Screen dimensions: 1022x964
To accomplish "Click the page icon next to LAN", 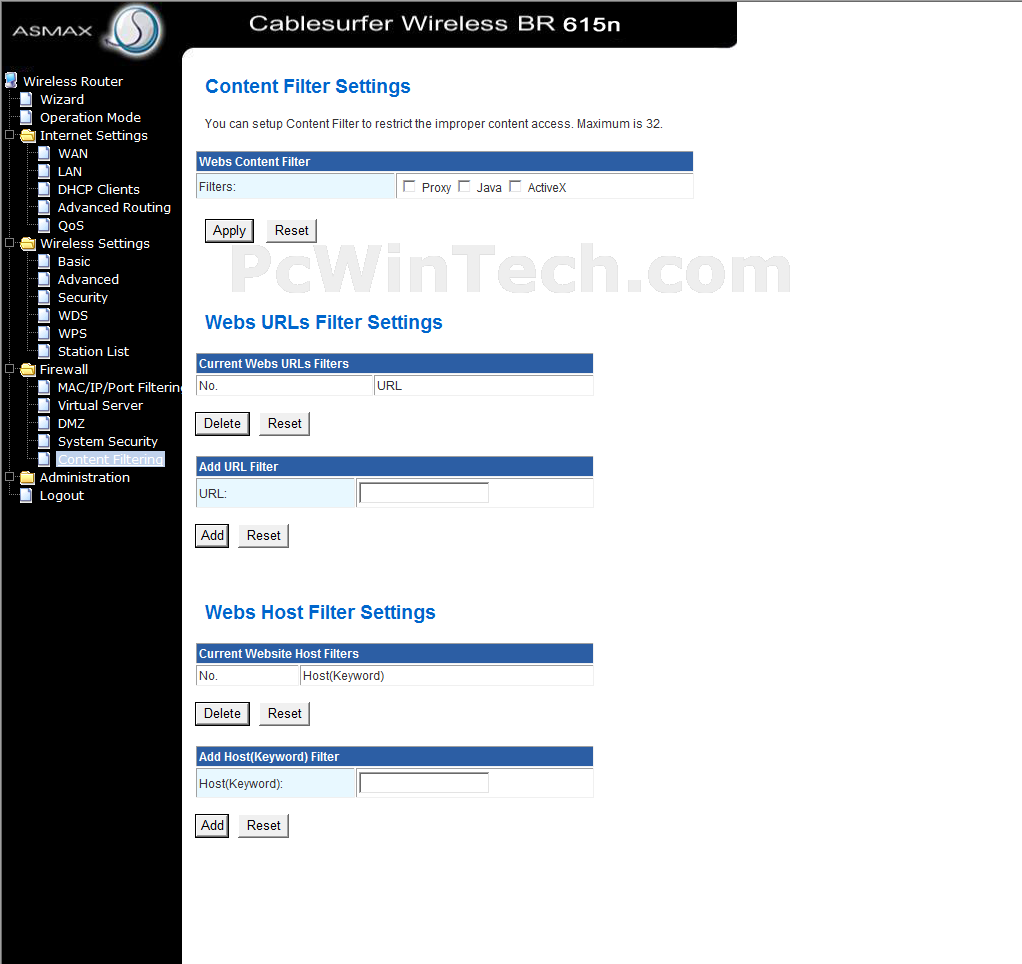I will click(x=44, y=171).
